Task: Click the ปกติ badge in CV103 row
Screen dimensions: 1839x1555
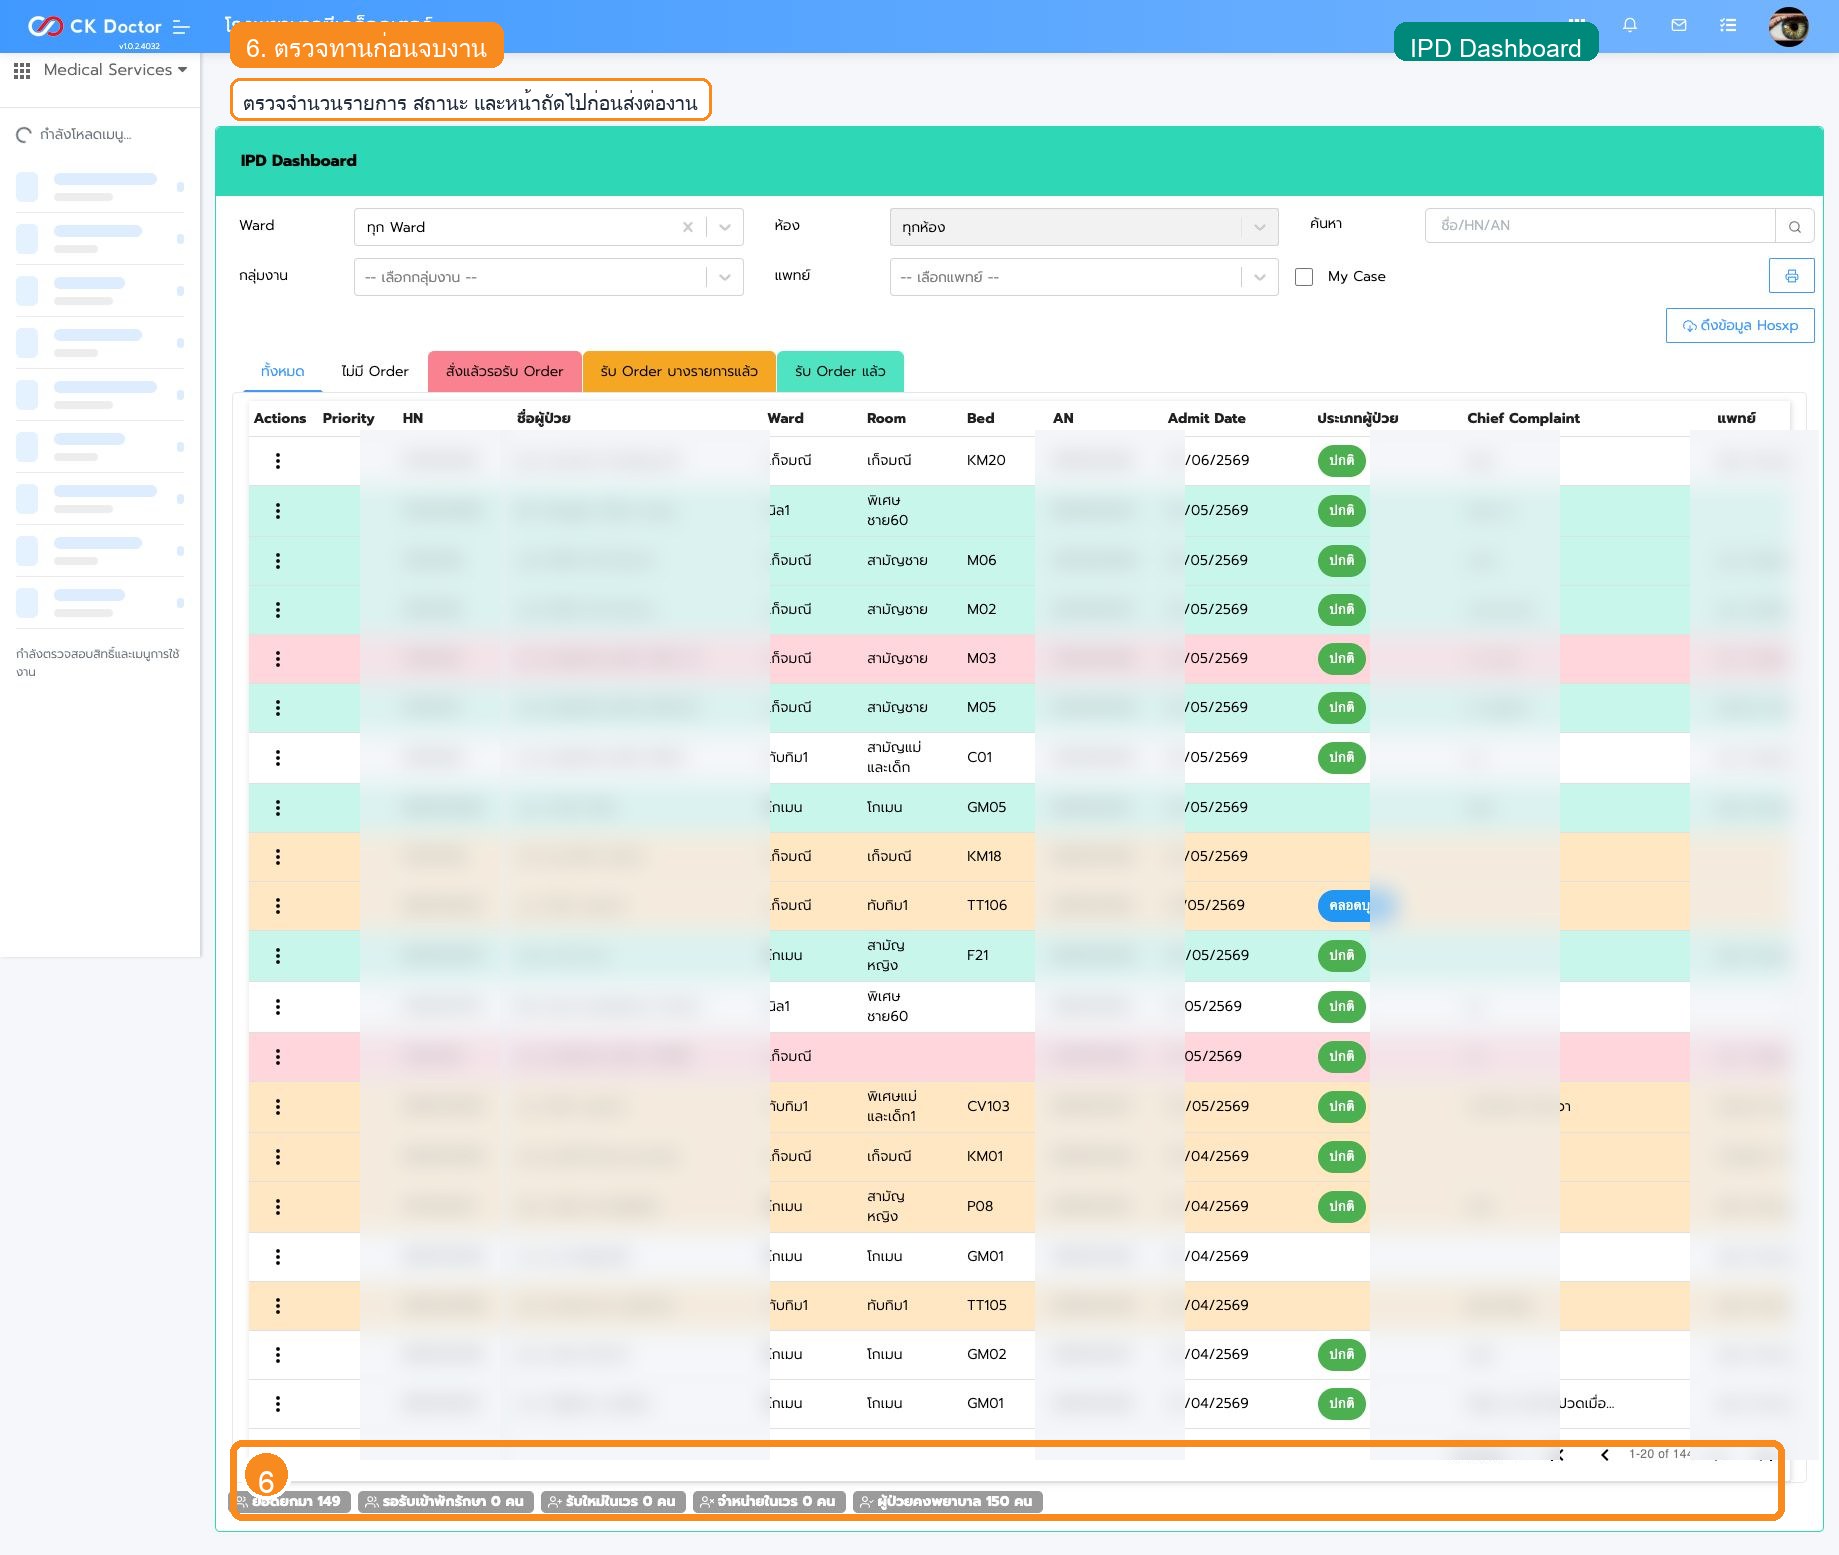Action: (1341, 1107)
